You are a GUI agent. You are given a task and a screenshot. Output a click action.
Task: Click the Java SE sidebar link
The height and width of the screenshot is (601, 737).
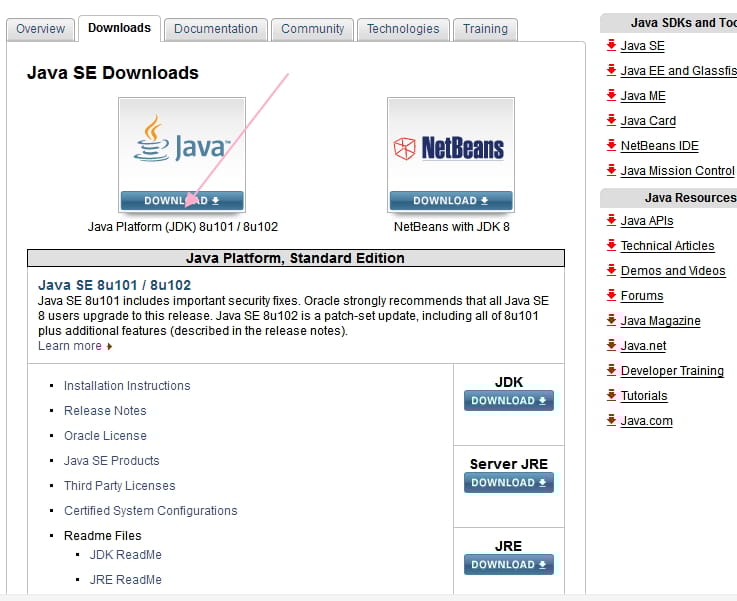[643, 46]
